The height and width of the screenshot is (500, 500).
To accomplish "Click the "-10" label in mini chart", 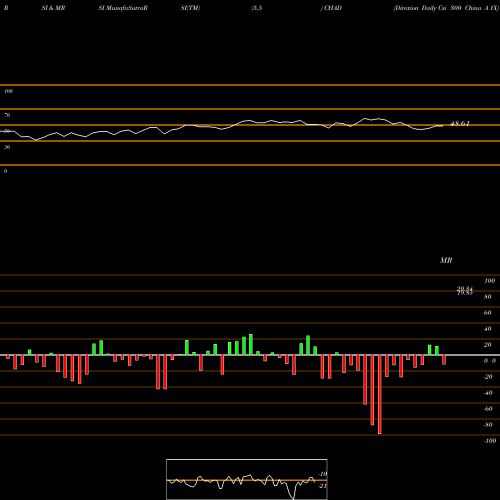I will pyautogui.click(x=323, y=474).
